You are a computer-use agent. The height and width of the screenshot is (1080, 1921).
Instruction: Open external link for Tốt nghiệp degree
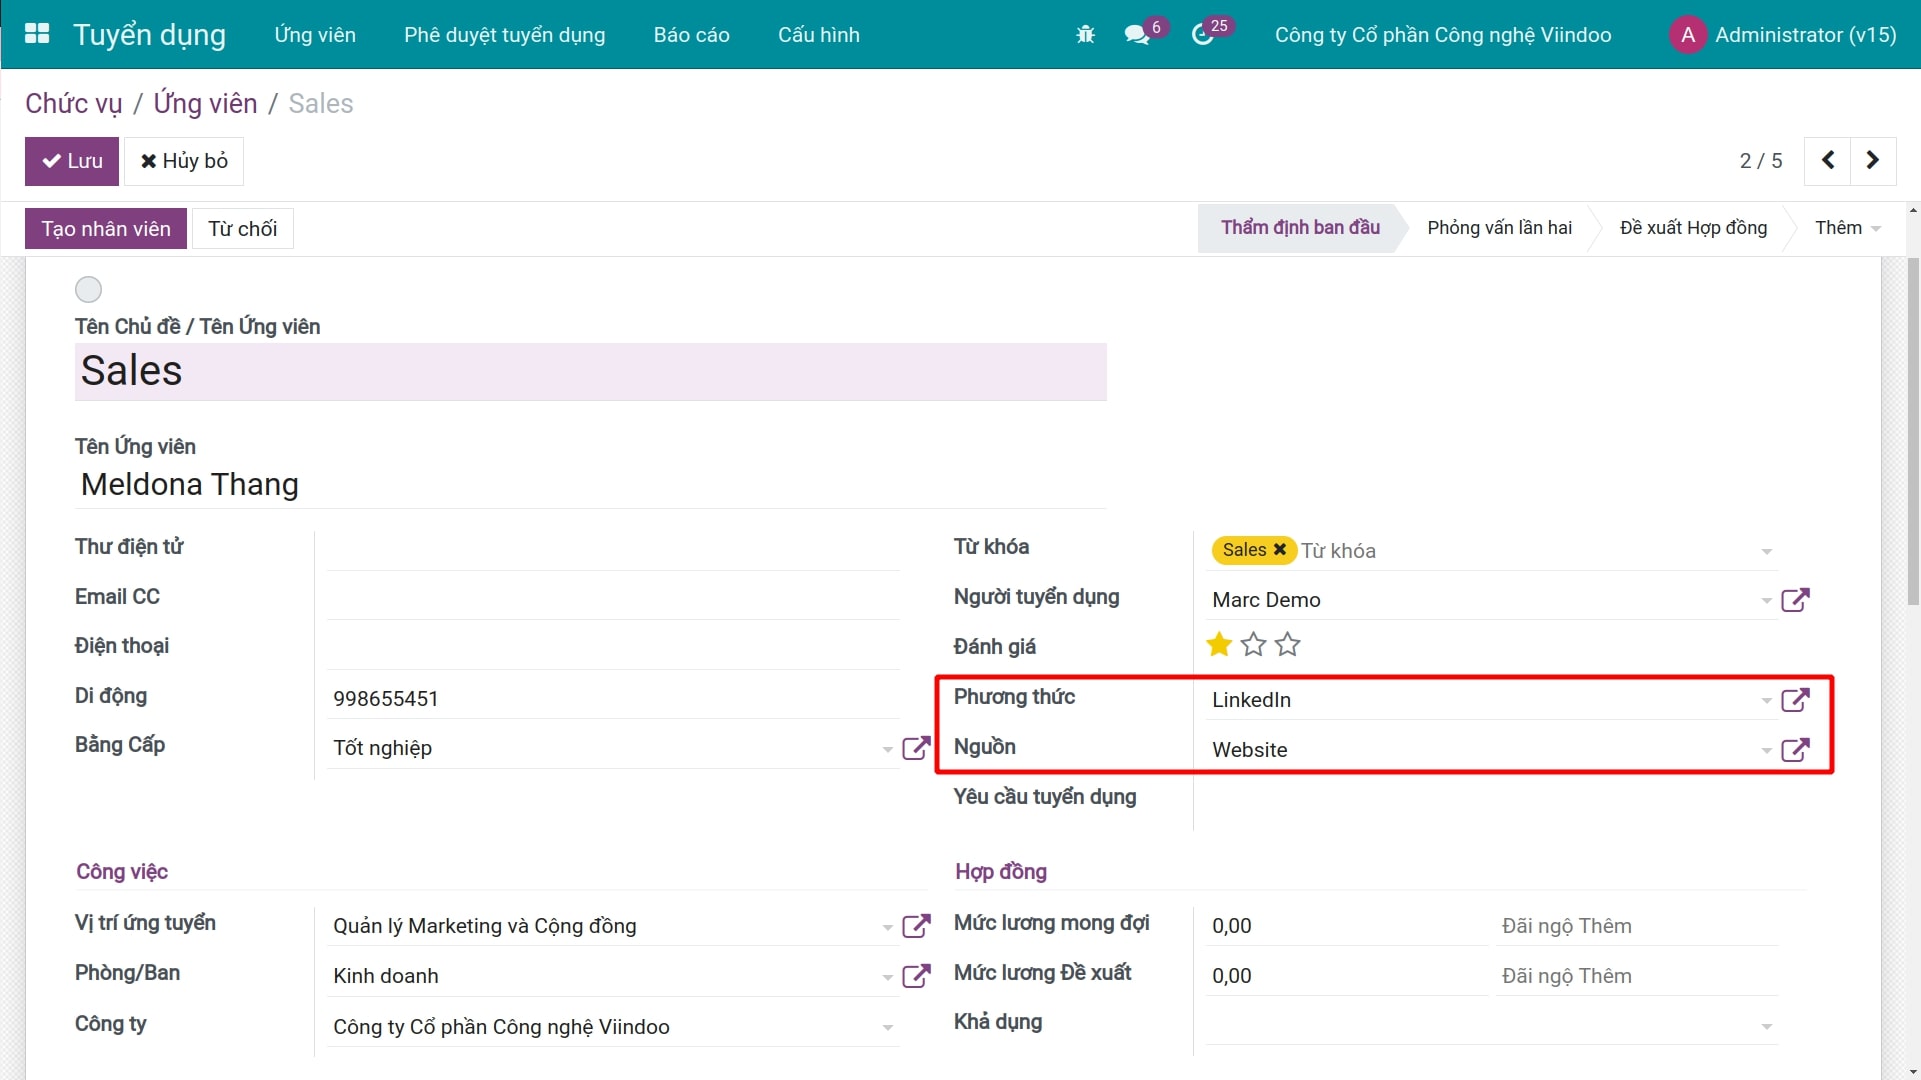[916, 748]
